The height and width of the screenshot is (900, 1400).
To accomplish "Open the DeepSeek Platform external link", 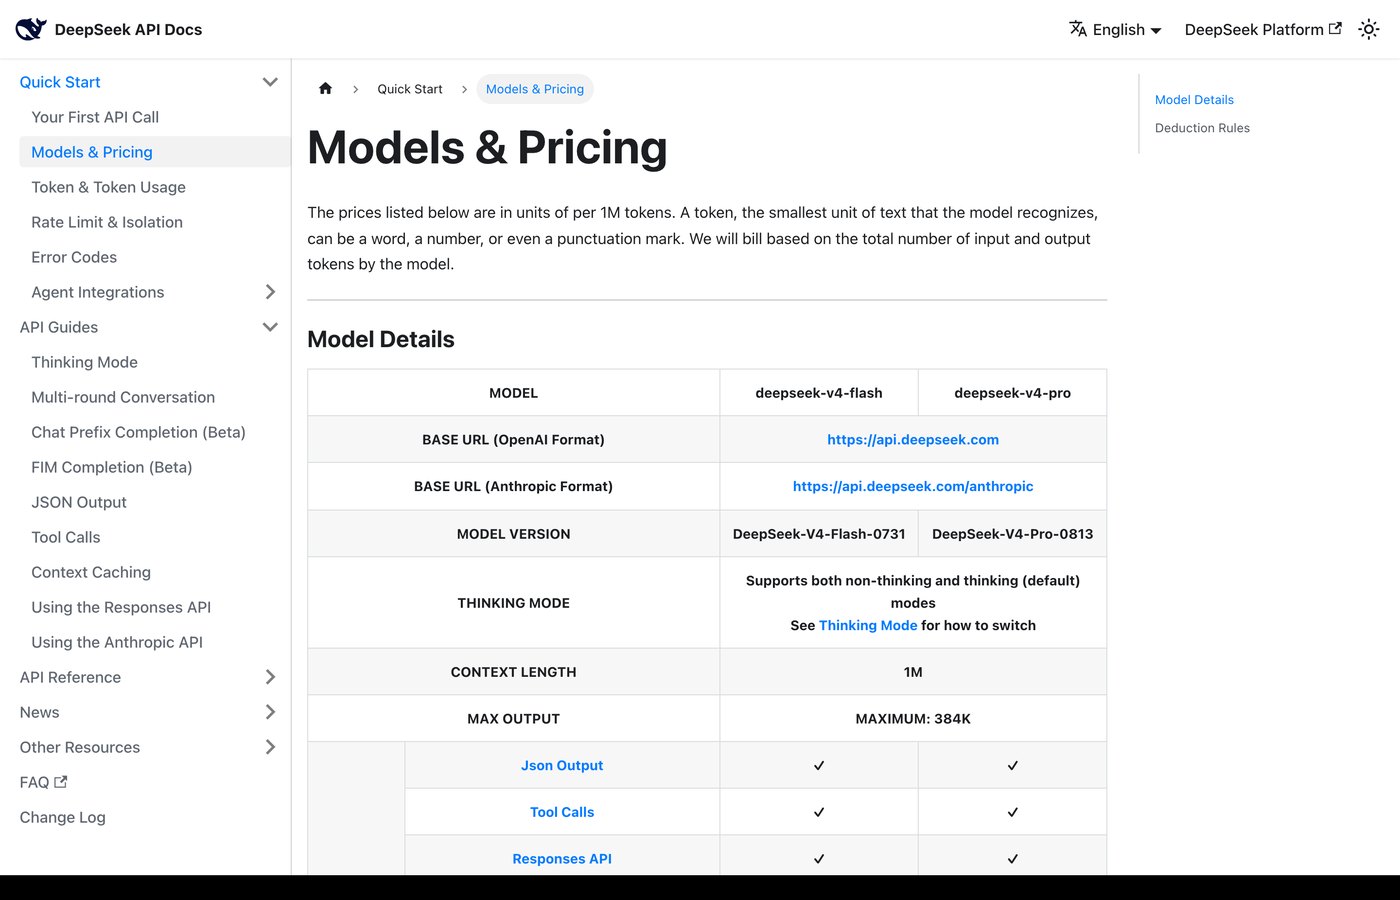I will [1263, 29].
